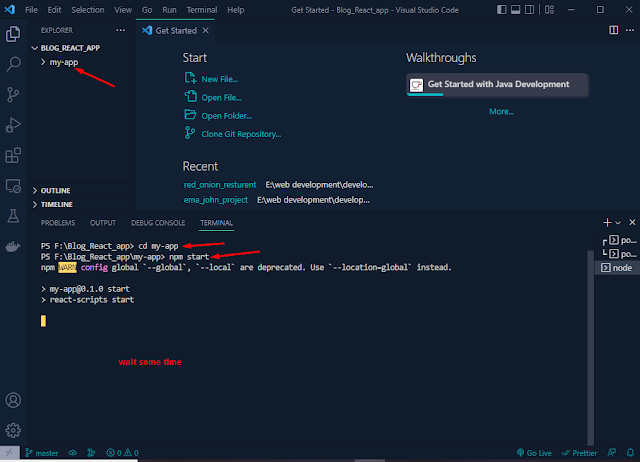Select the node terminal instance
640x462 pixels.
[617, 268]
